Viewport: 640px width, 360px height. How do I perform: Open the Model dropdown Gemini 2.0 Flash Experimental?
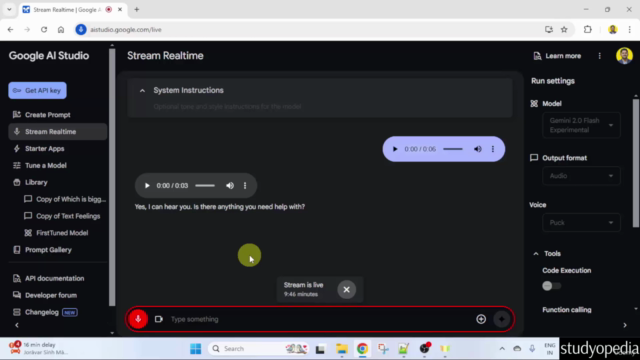pos(581,125)
